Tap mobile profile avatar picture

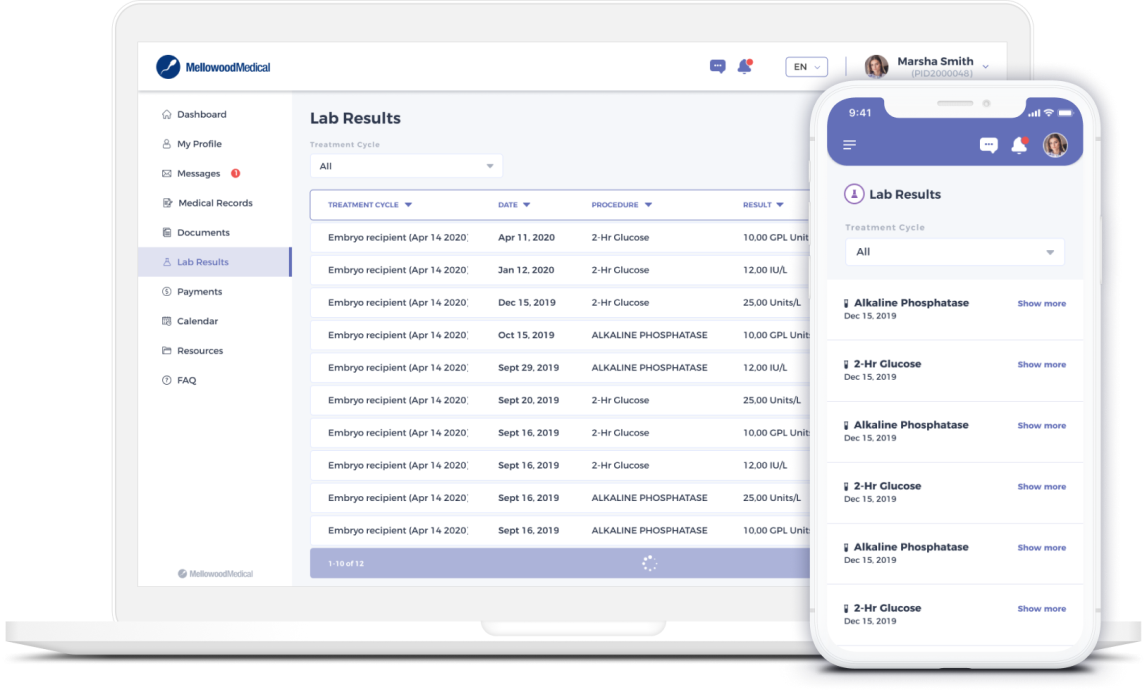point(1055,145)
